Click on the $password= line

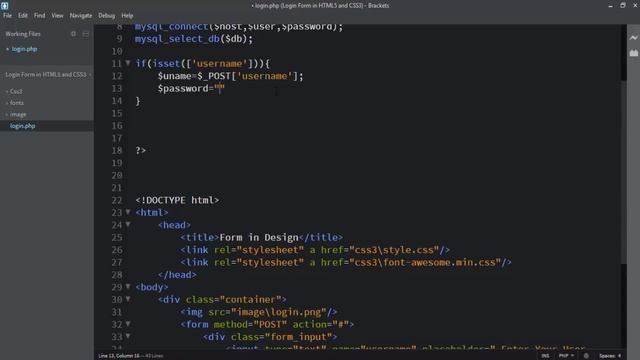(191, 89)
